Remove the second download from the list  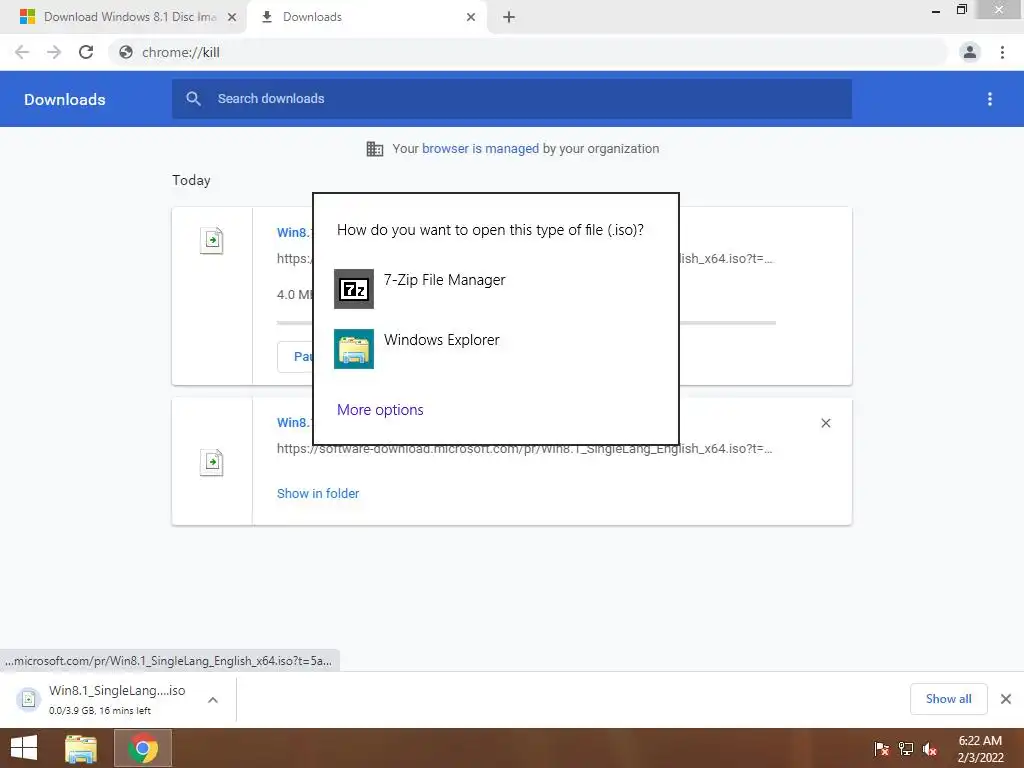(x=825, y=423)
